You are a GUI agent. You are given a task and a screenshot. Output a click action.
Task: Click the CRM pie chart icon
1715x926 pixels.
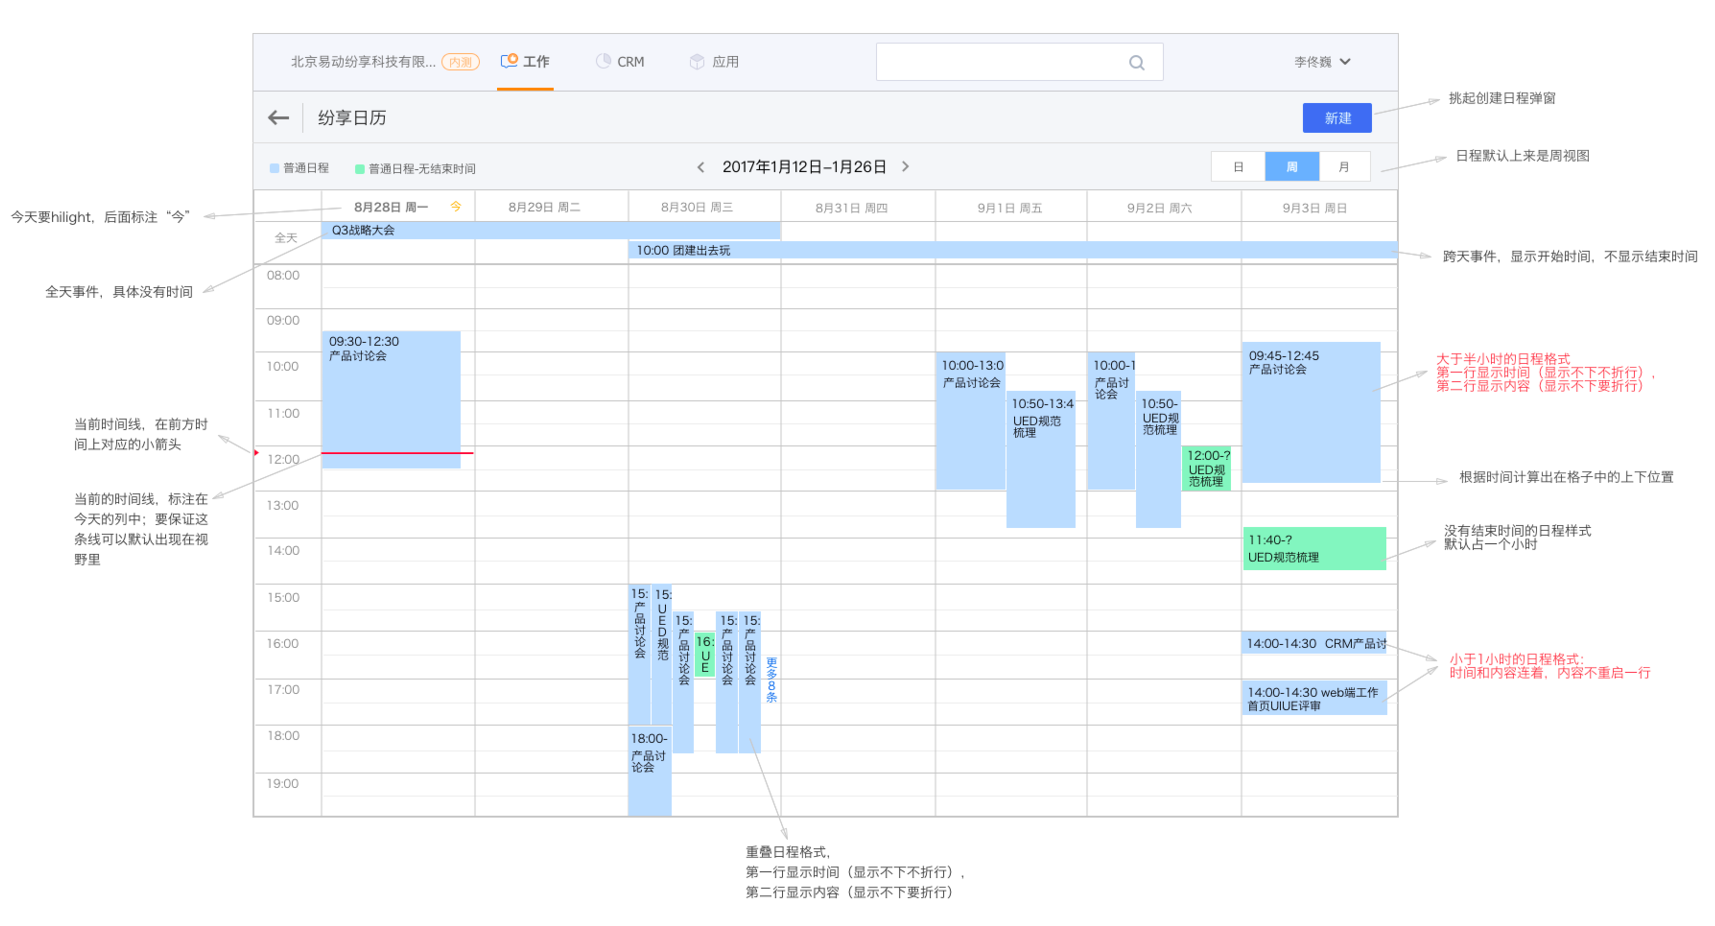[603, 61]
